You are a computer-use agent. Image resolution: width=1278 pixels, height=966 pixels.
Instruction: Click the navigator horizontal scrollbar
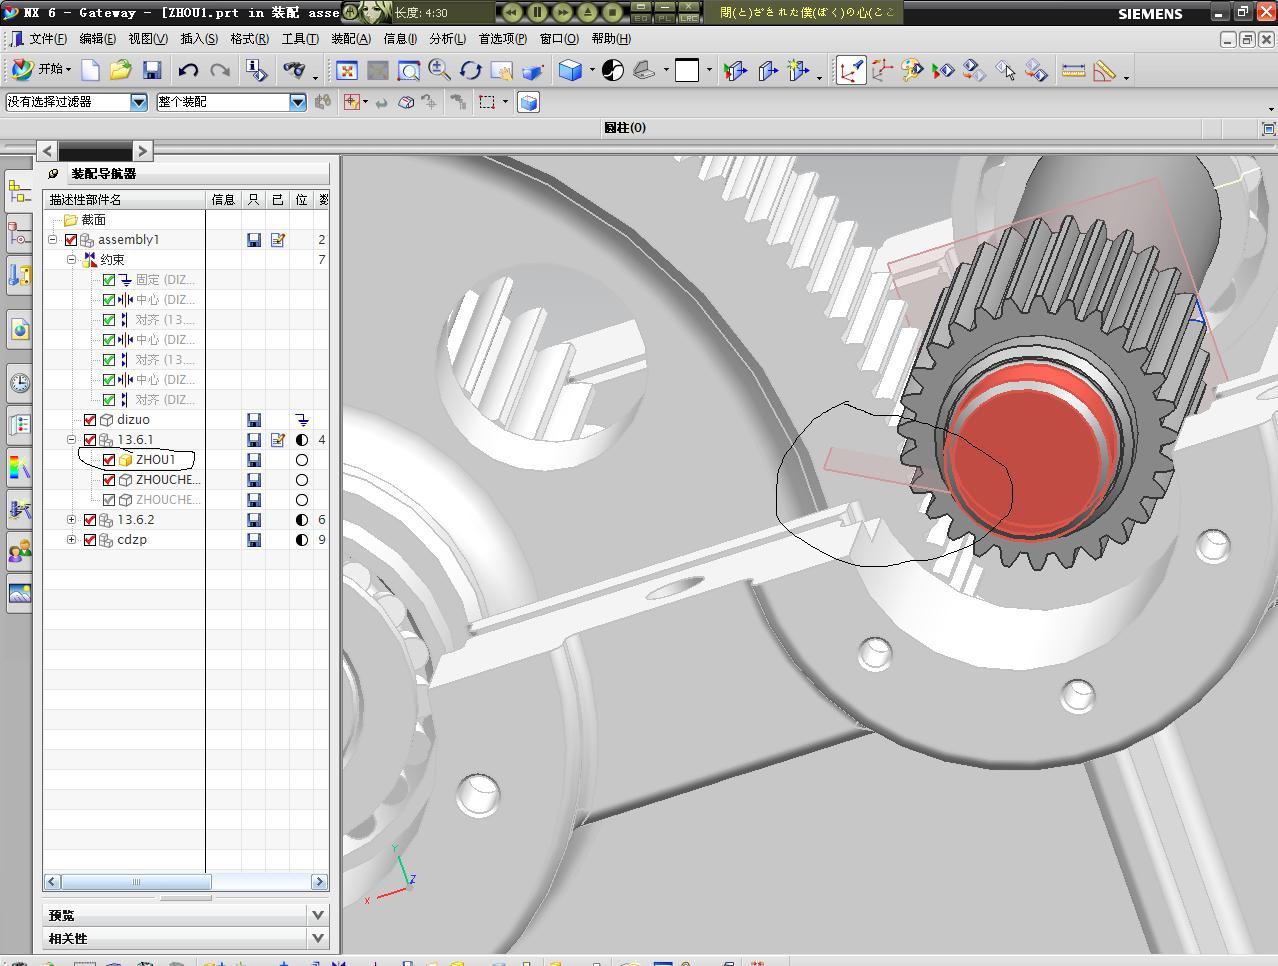click(x=136, y=882)
